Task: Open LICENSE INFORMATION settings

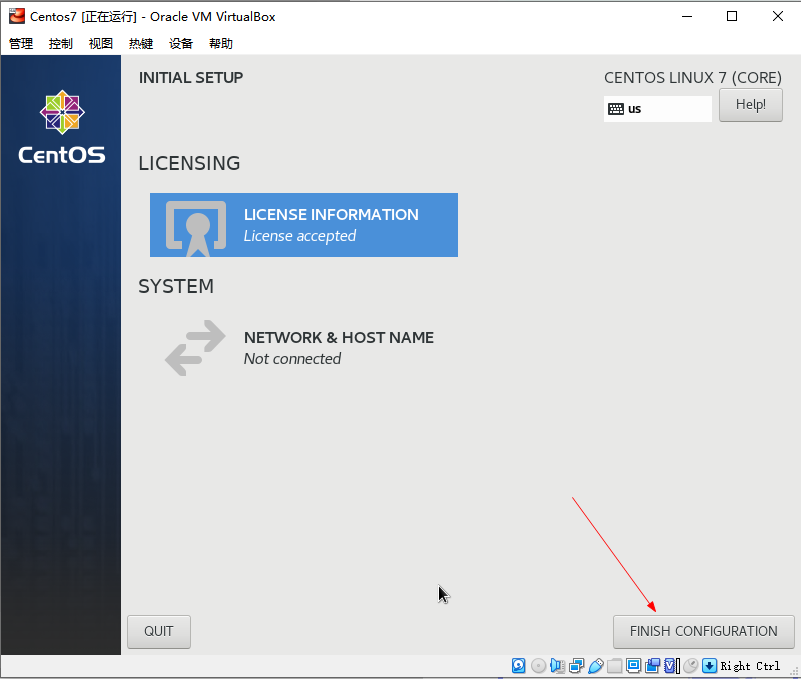Action: [303, 225]
